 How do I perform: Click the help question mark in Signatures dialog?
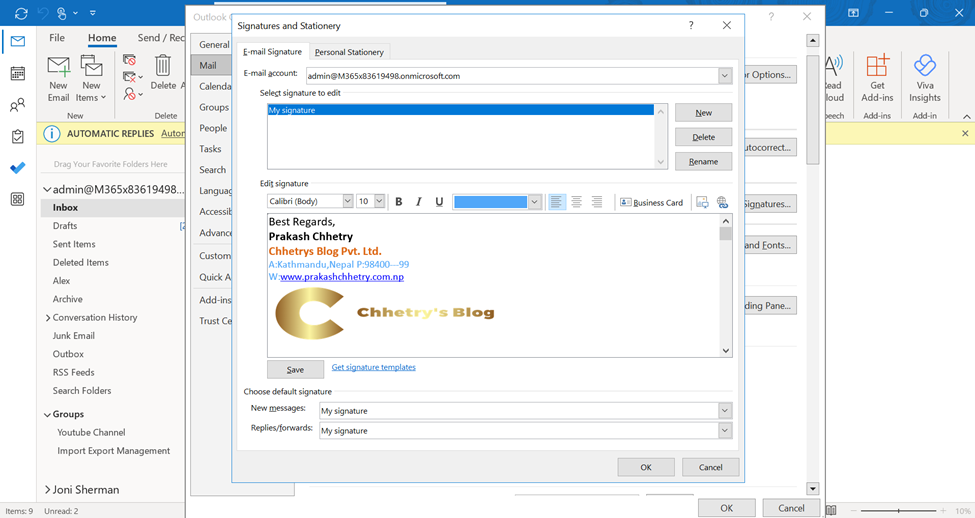pyautogui.click(x=691, y=25)
